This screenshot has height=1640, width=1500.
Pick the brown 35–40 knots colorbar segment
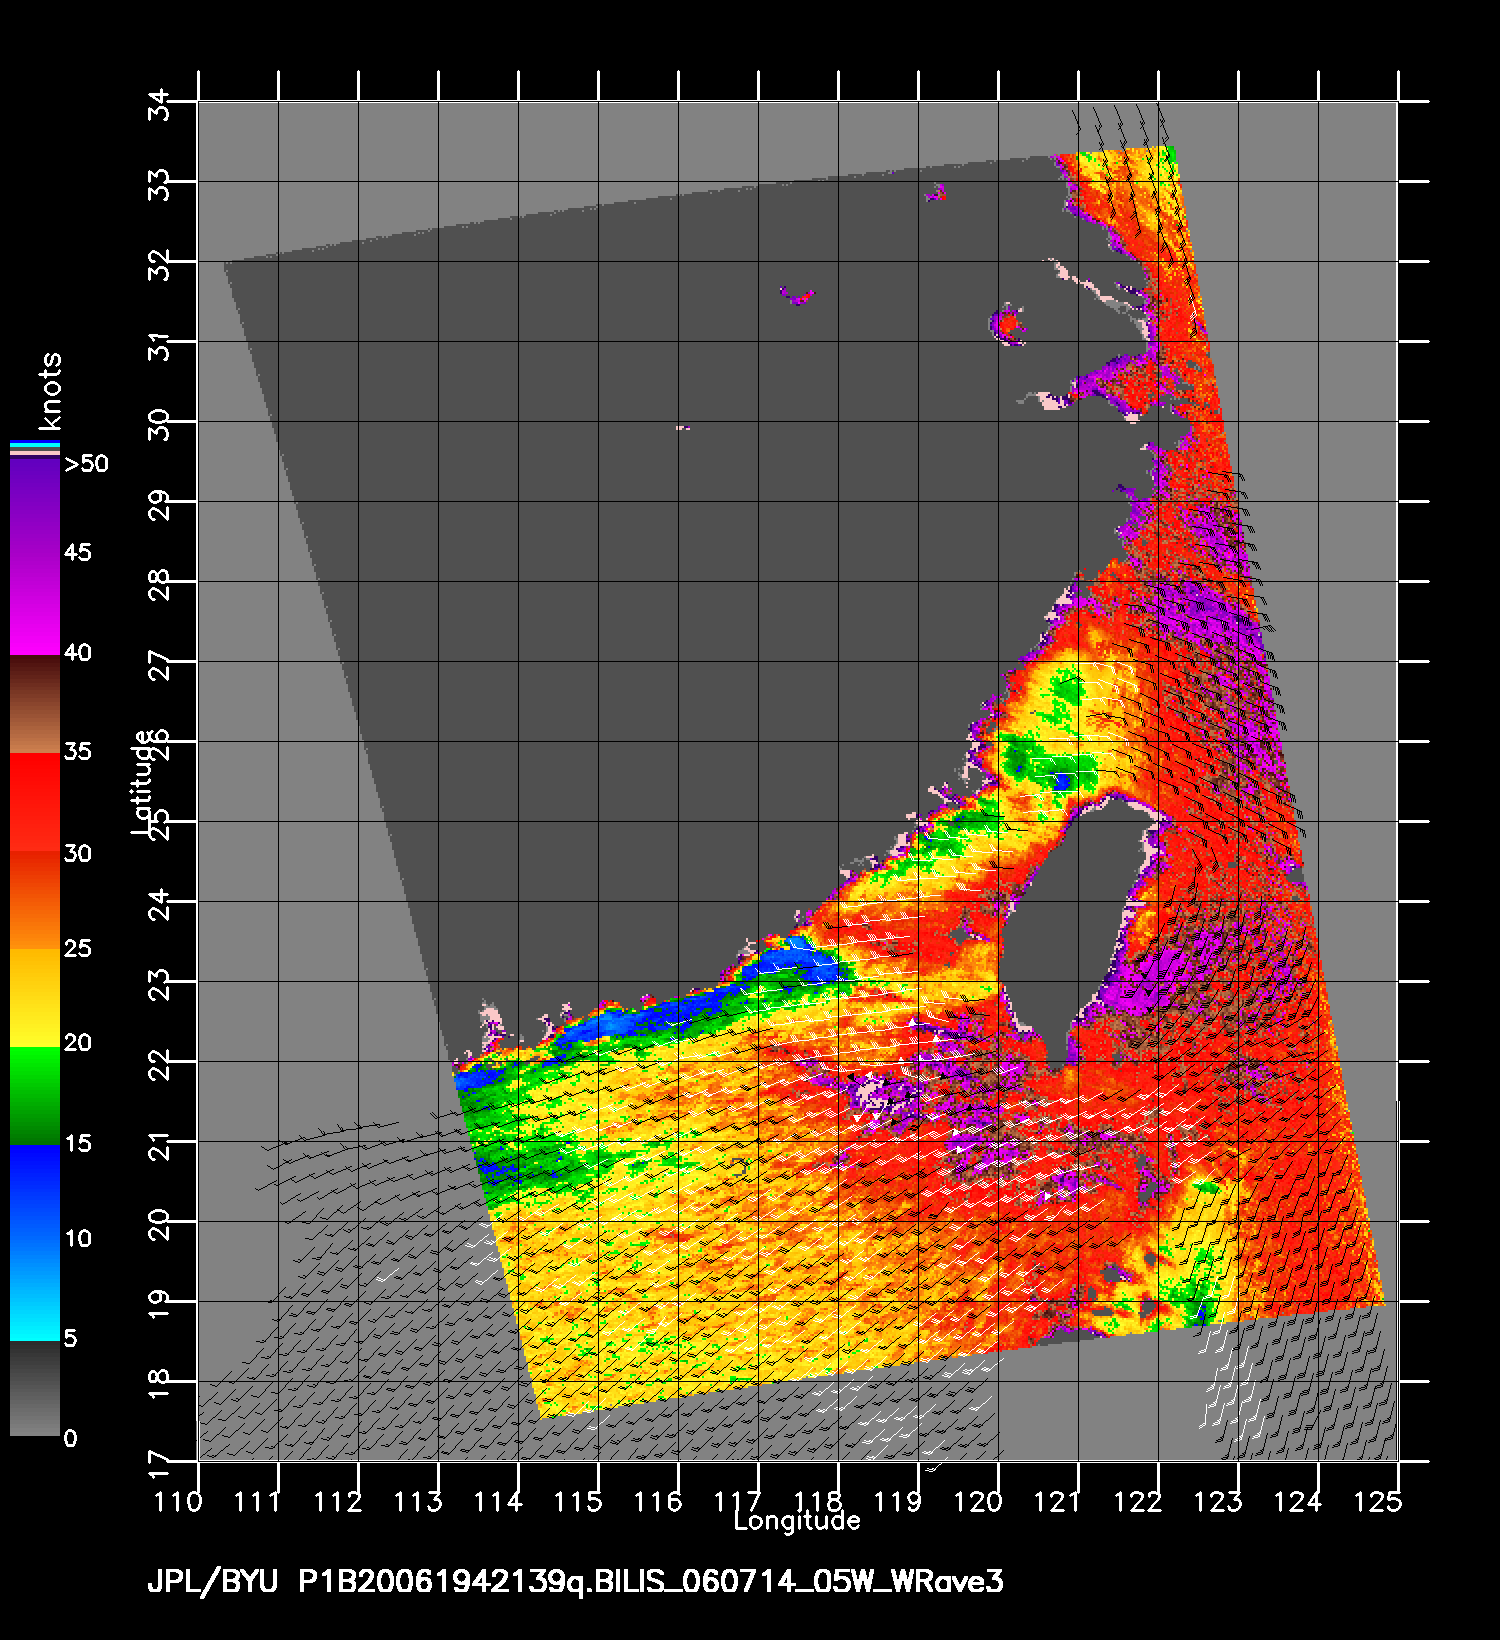point(35,704)
